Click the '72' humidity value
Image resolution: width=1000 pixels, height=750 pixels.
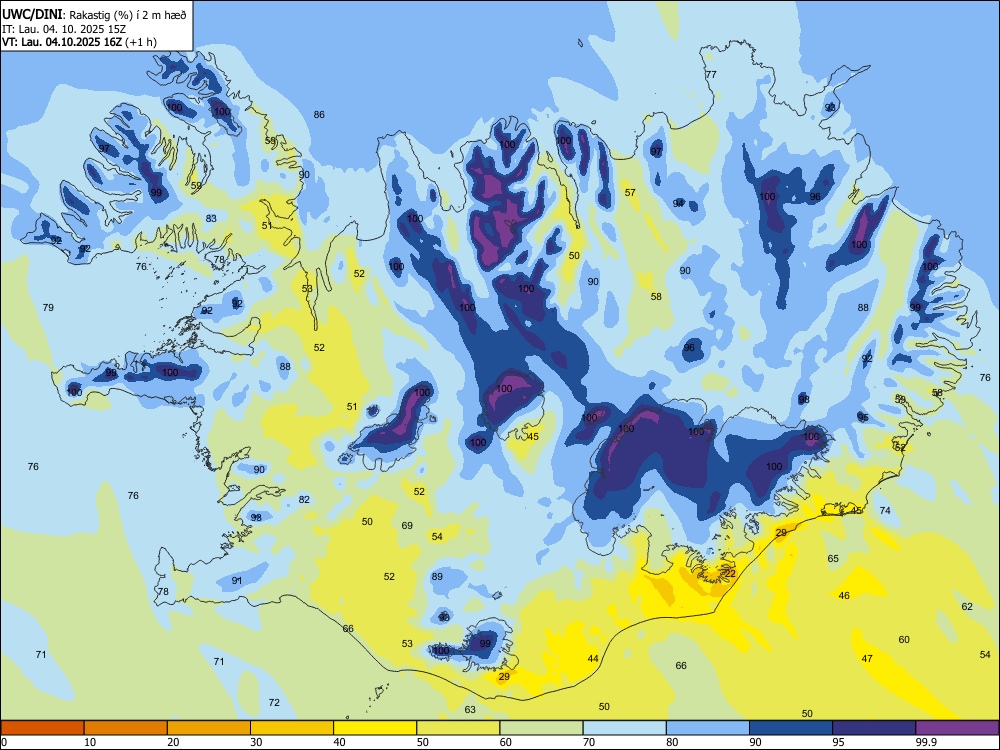coord(274,702)
